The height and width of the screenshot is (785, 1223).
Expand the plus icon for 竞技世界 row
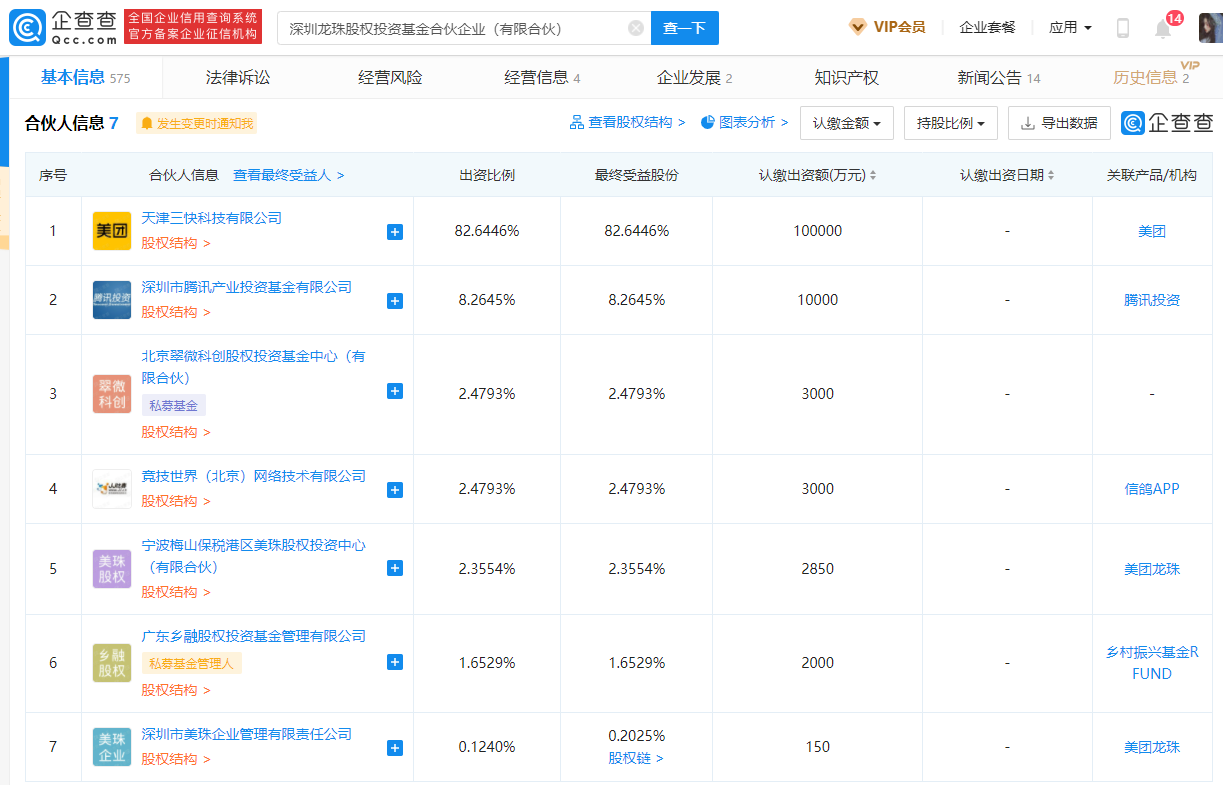pos(395,490)
